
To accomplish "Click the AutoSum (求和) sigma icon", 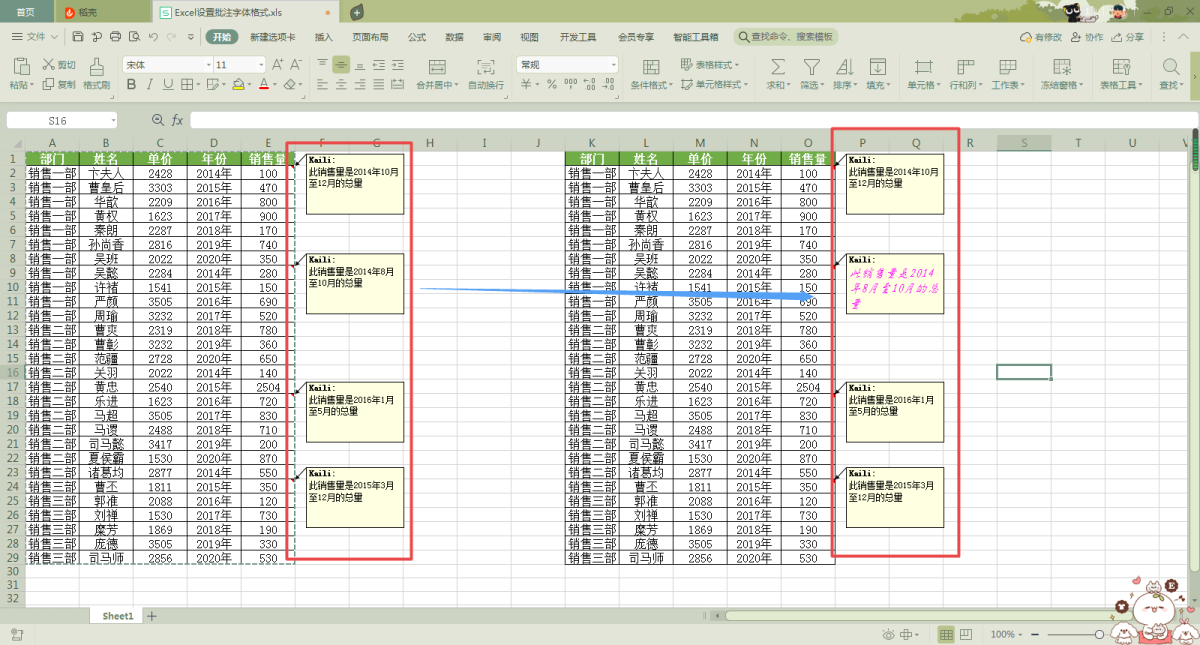I will click(x=776, y=67).
